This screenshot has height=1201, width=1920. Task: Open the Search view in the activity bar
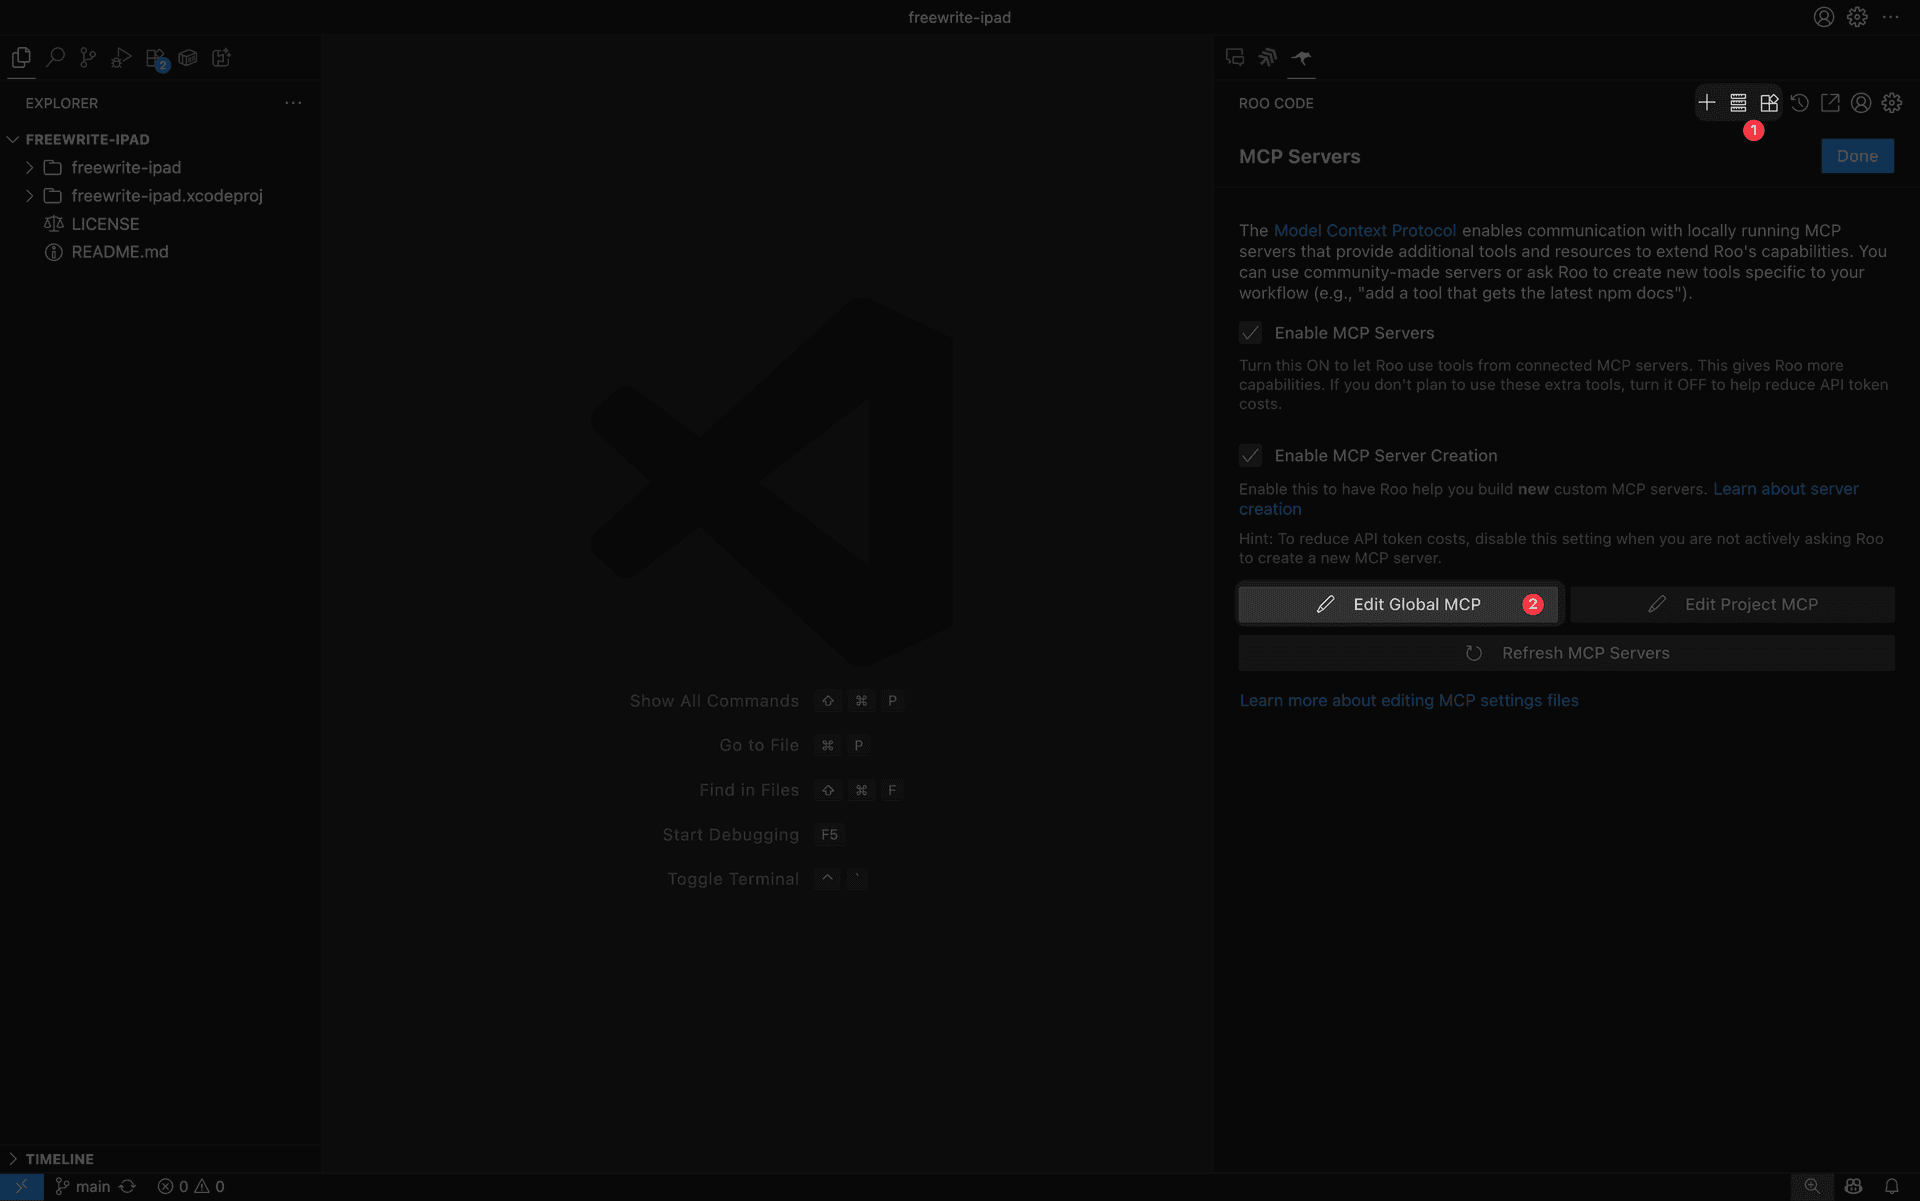(x=55, y=57)
